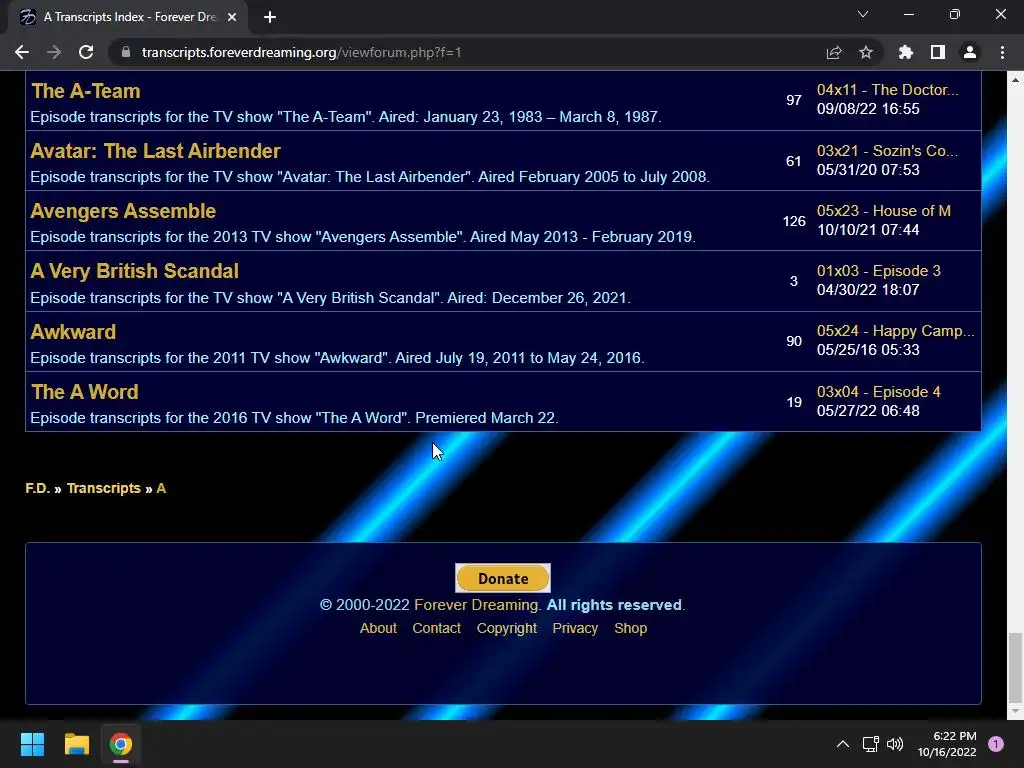This screenshot has width=1024, height=768.
Task: Share this page icon in address bar
Action: (x=834, y=52)
